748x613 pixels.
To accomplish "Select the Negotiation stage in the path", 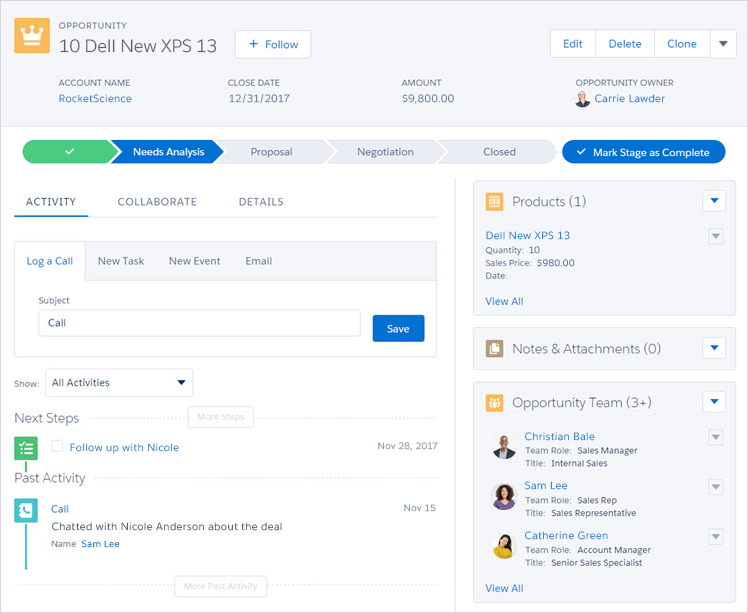I will [x=385, y=152].
